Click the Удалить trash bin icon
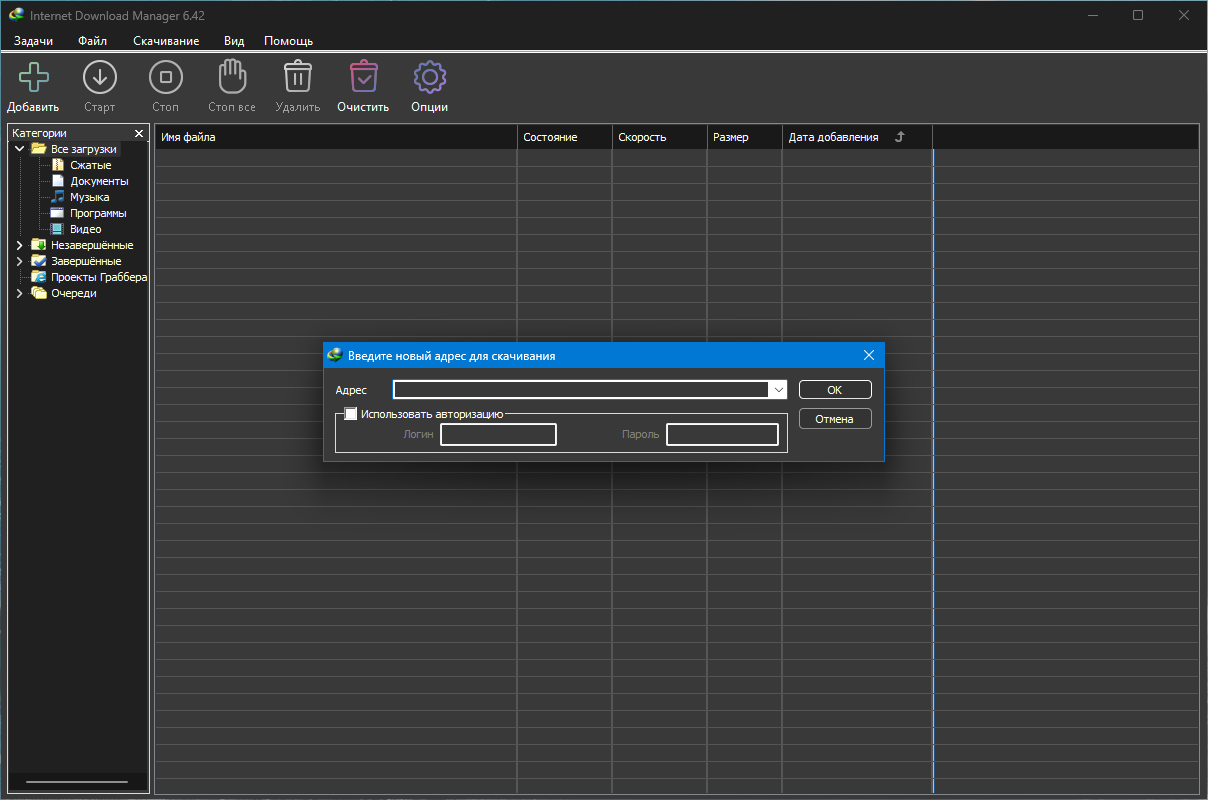The height and width of the screenshot is (800, 1208). click(297, 78)
